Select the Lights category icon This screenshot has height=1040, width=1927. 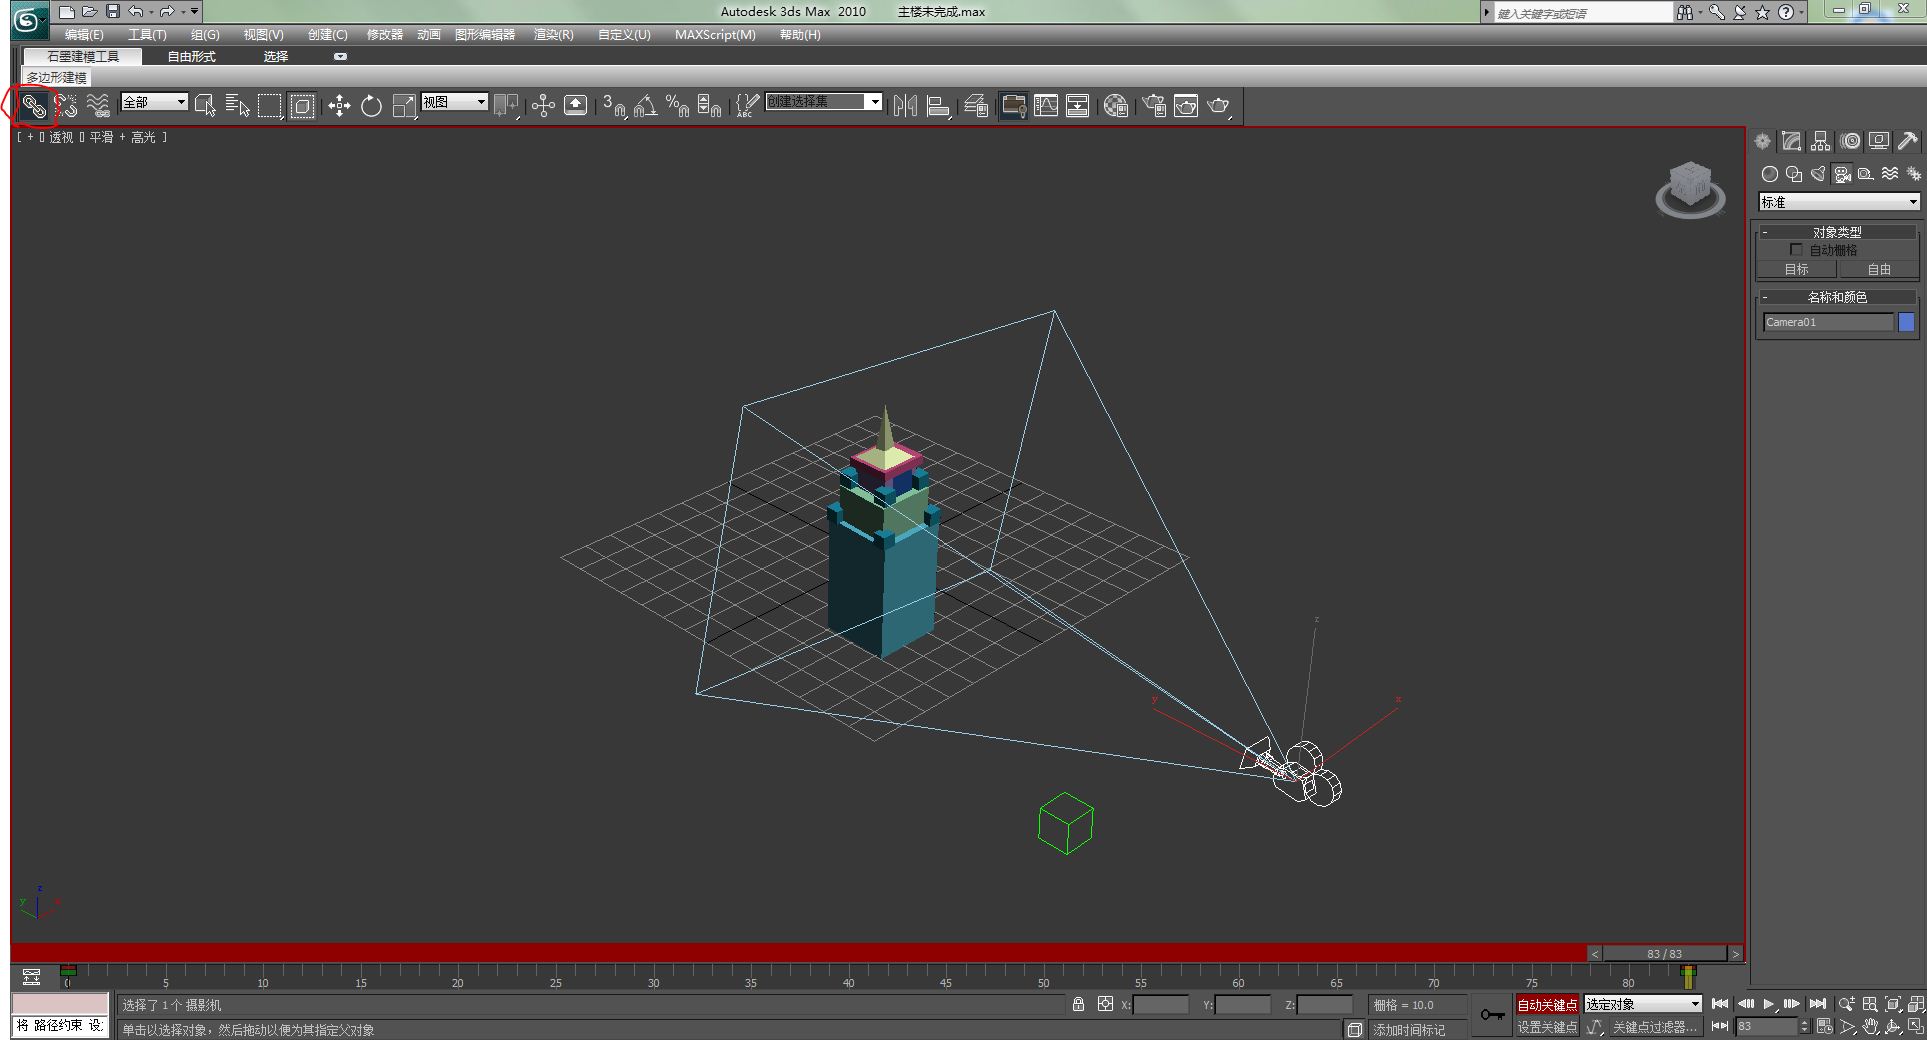point(1818,174)
